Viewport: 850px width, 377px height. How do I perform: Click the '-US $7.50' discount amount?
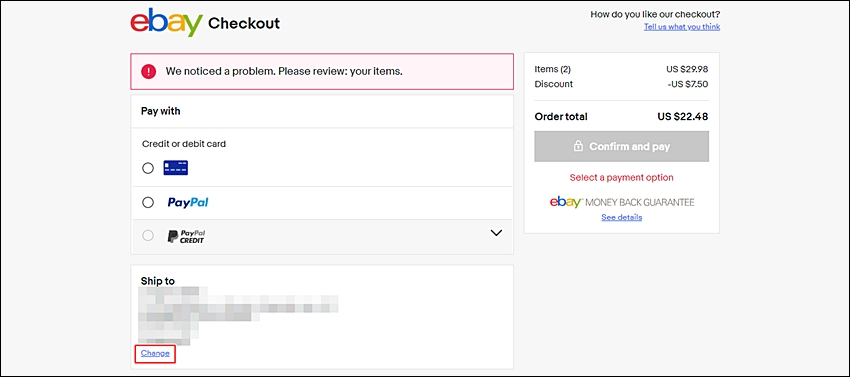pyautogui.click(x=687, y=84)
